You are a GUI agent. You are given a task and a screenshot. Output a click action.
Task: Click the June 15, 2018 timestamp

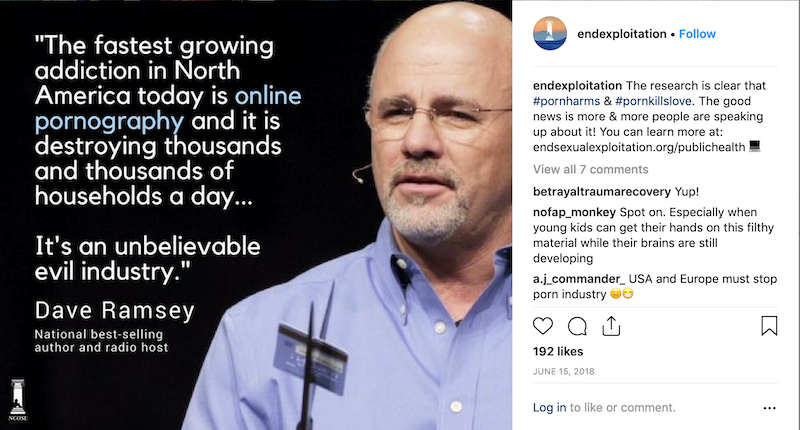tap(563, 371)
